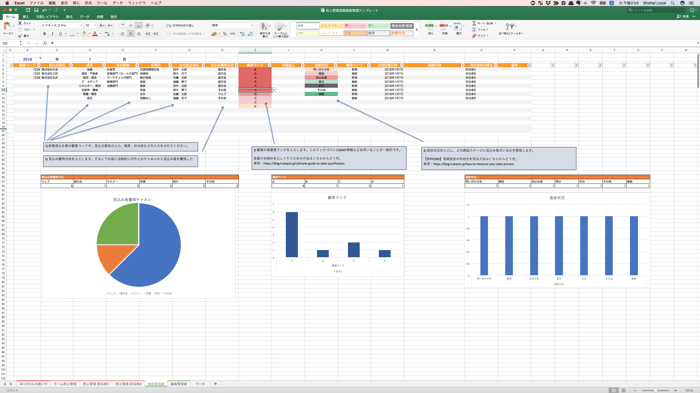
Task: Click AutoSum sigma icon
Action: pos(474,23)
